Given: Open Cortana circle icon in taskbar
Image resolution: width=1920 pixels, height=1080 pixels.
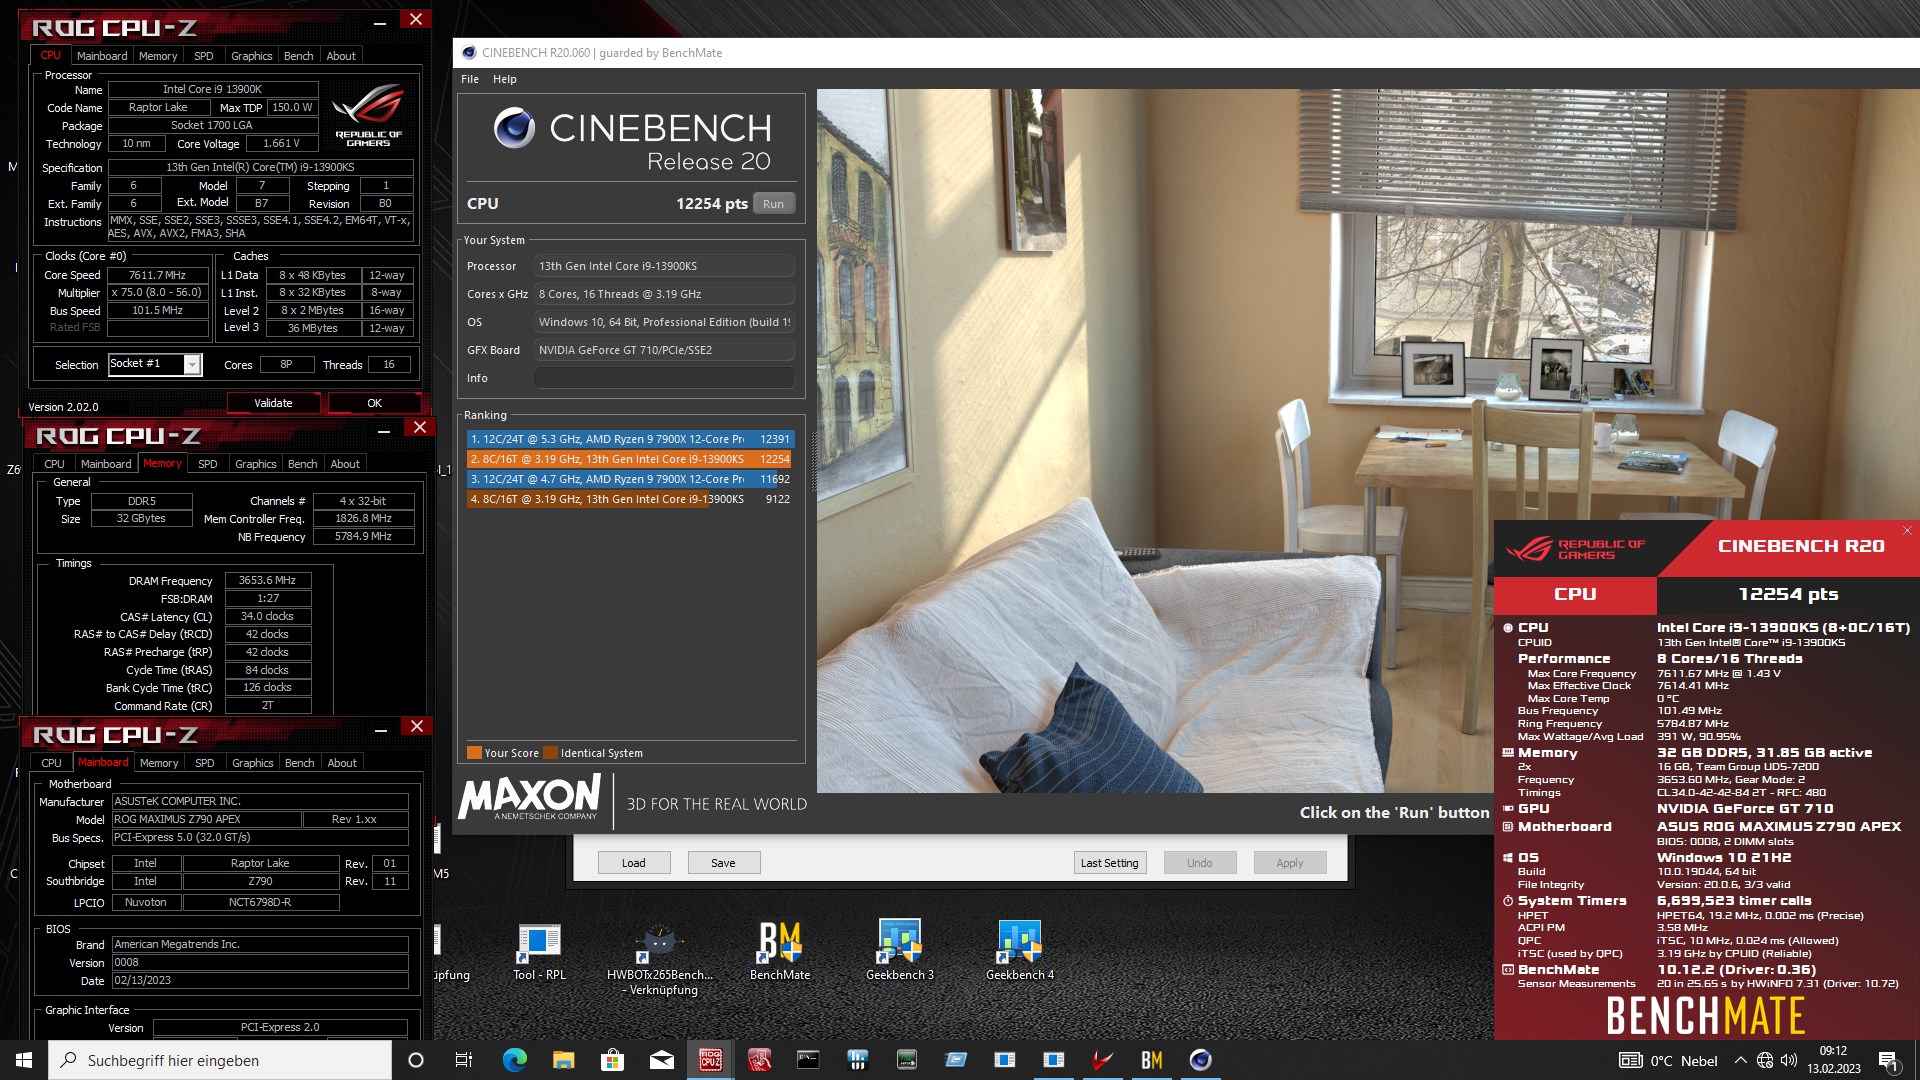Looking at the screenshot, I should [x=416, y=1060].
